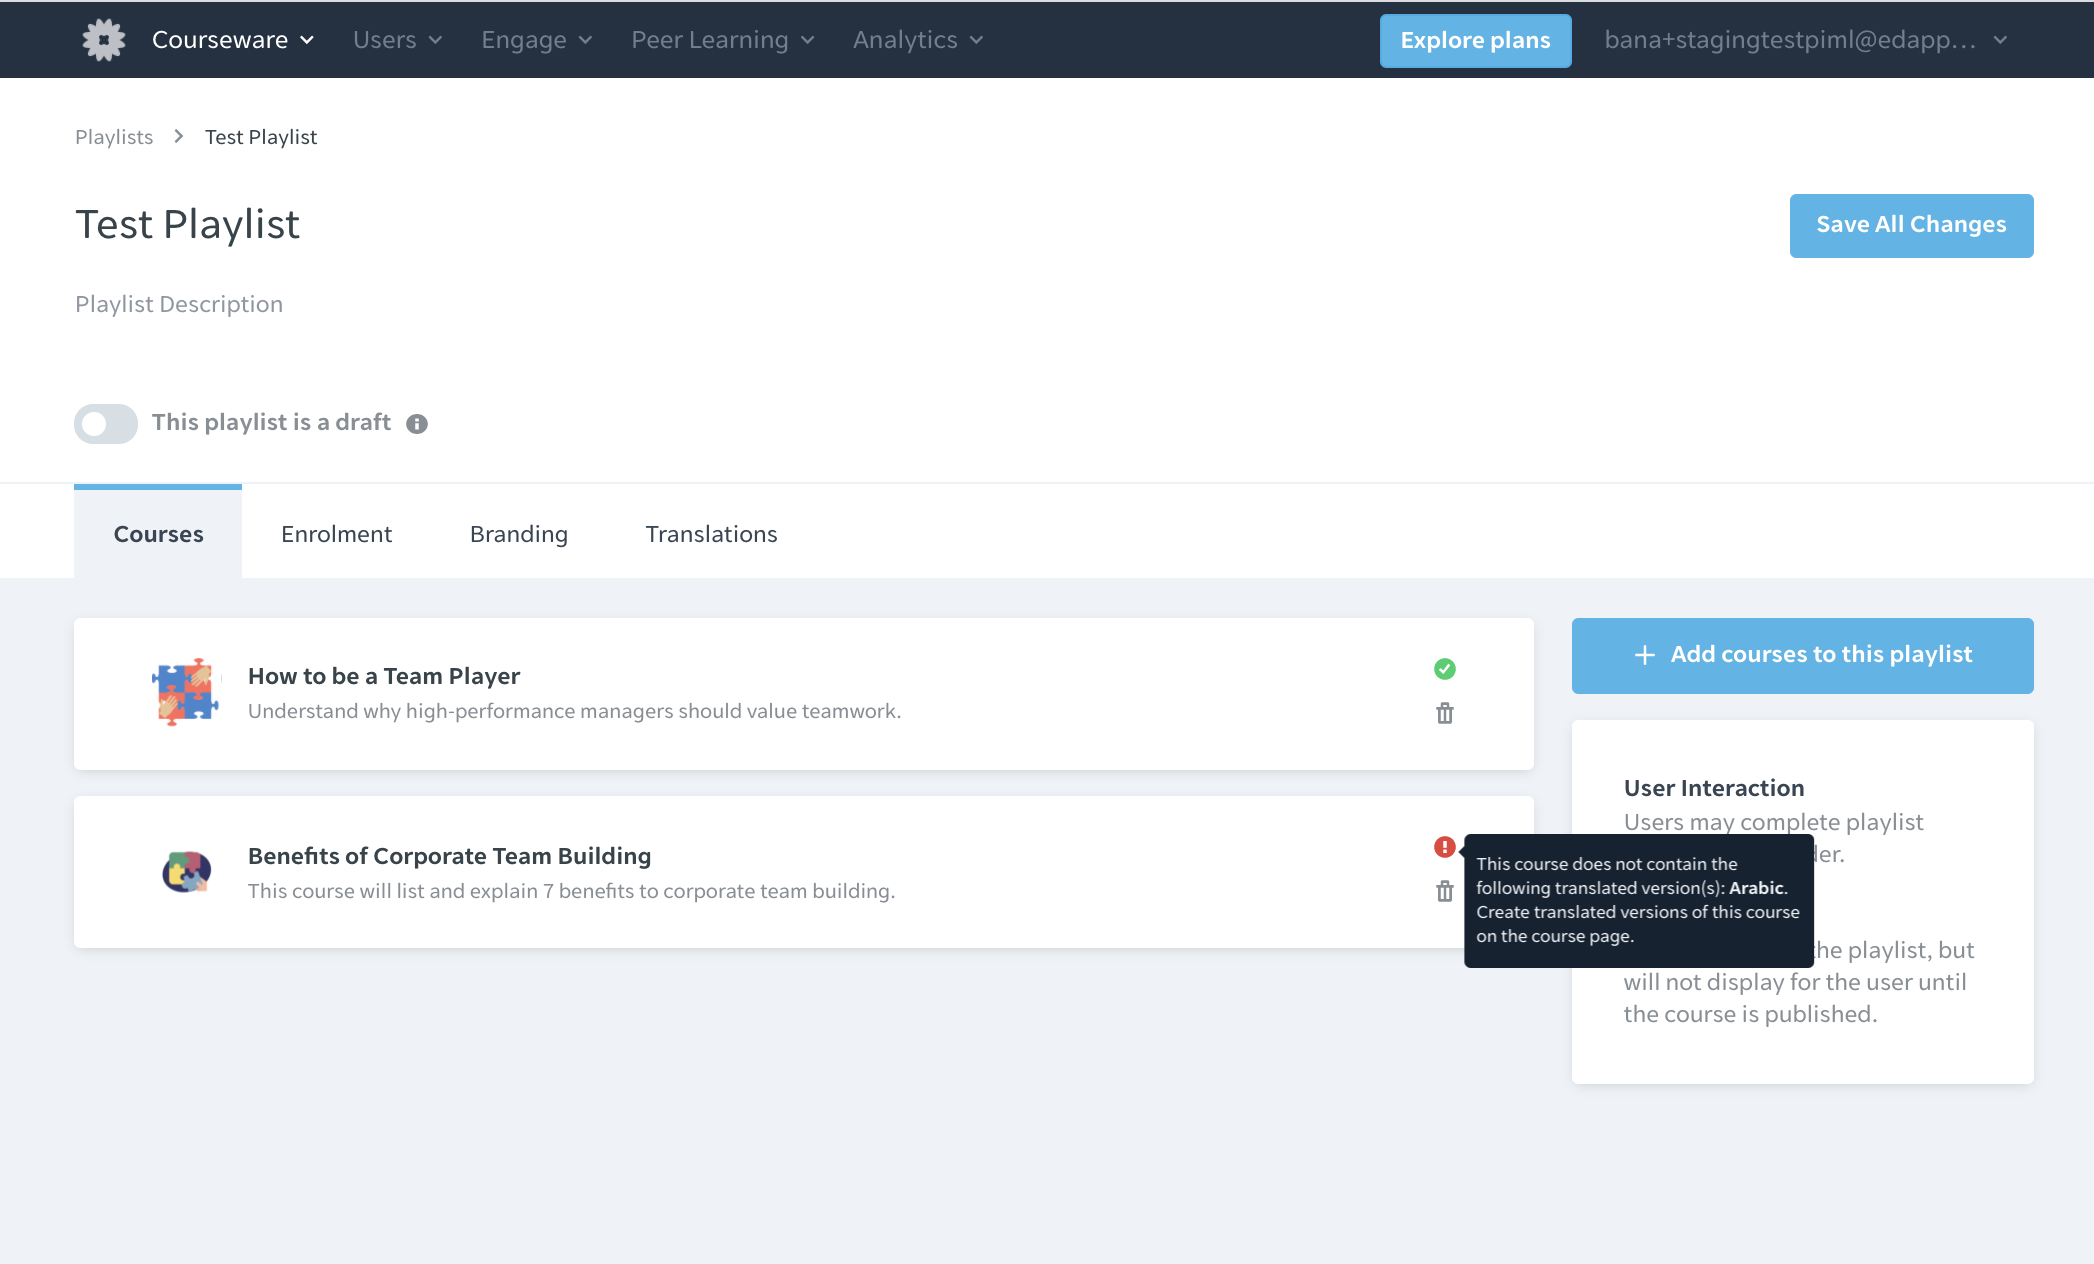Click the Test Playlist breadcrumb text
This screenshot has width=2094, height=1264.
[261, 137]
